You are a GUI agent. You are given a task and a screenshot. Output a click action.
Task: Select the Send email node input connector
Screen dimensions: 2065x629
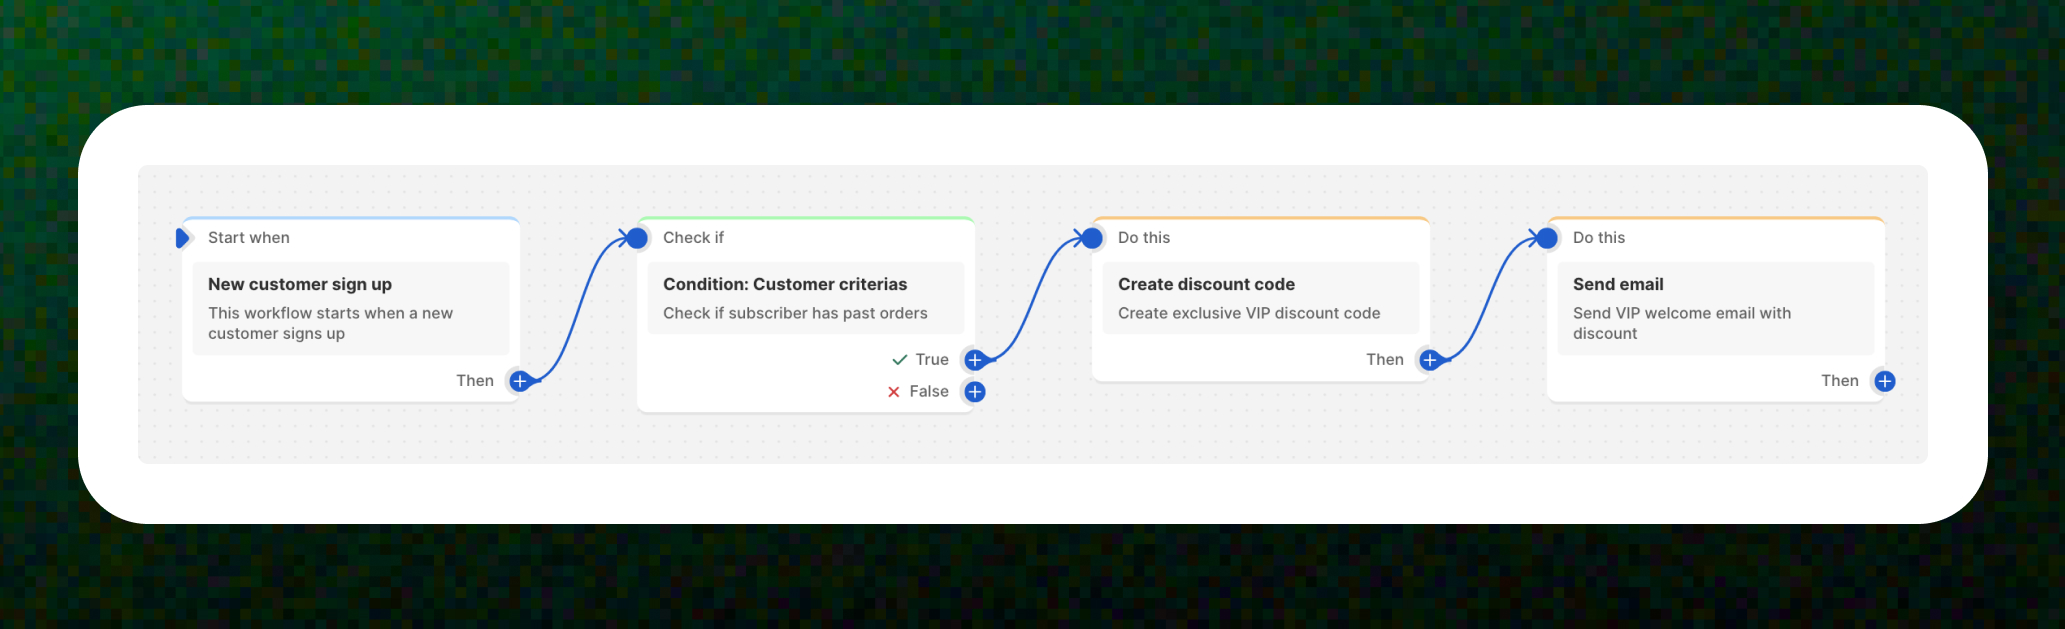(1547, 238)
